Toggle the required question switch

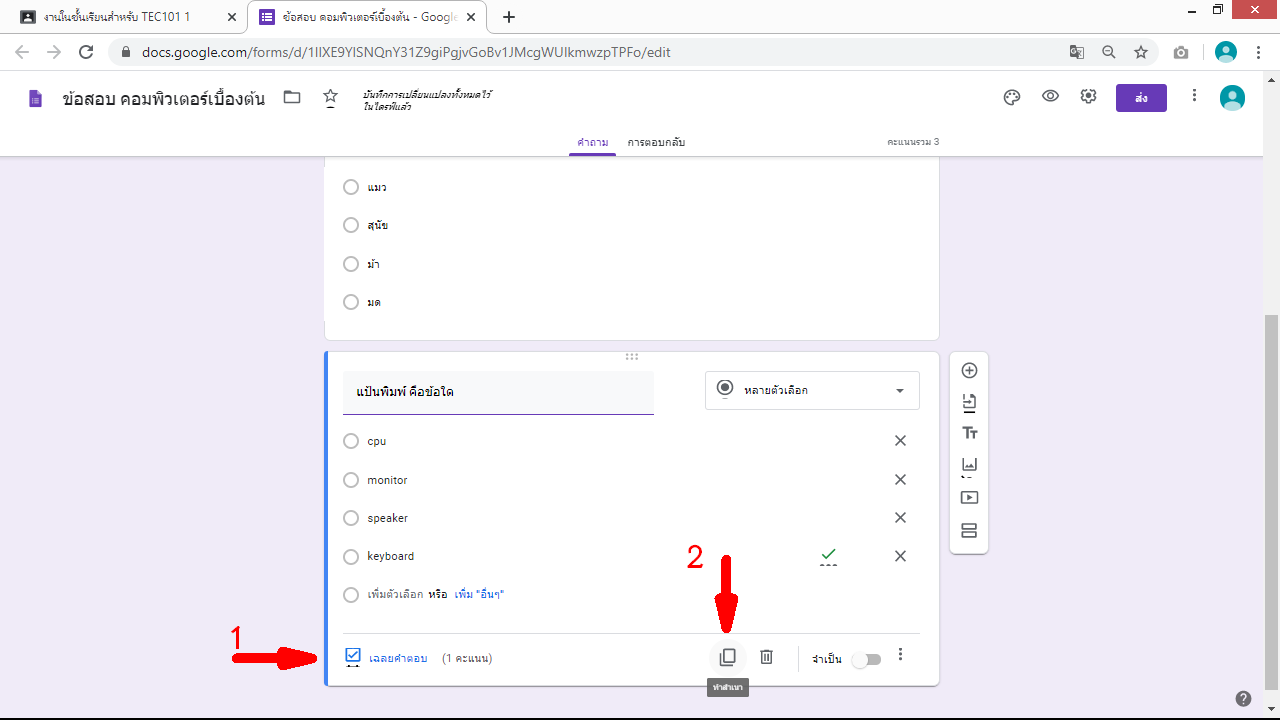coord(866,659)
